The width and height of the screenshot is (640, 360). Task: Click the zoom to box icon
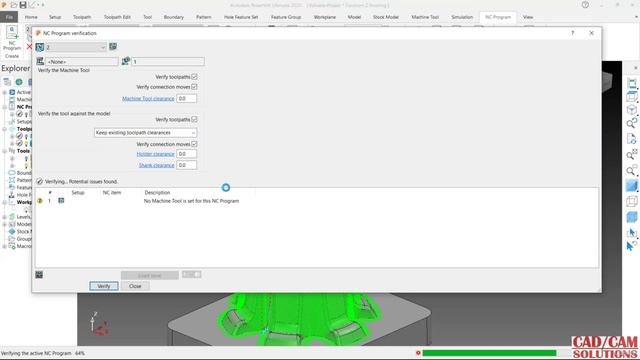tap(631, 170)
